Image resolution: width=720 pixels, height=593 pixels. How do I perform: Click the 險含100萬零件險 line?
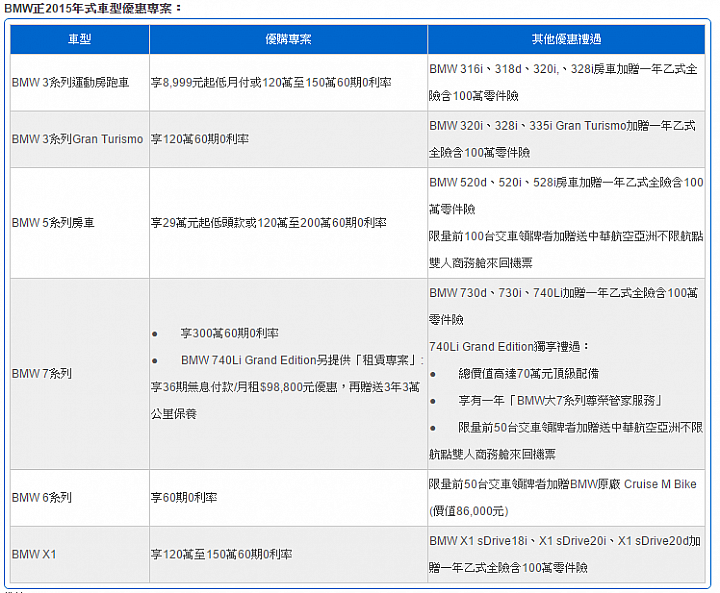(x=473, y=96)
